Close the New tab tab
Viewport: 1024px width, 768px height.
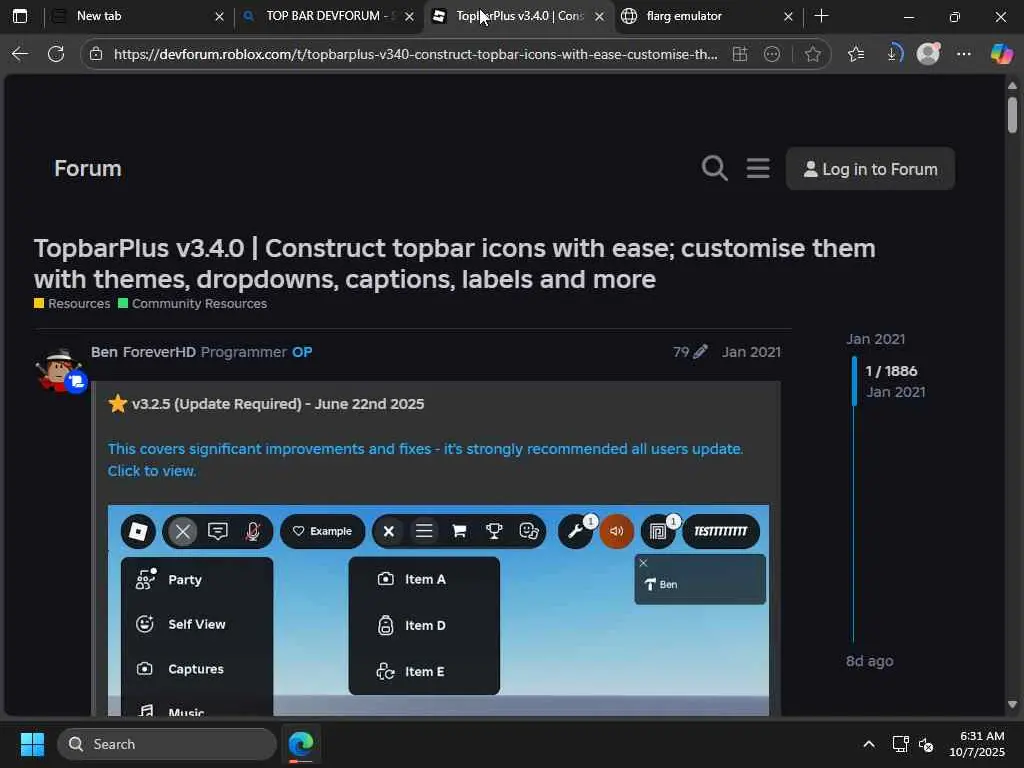click(x=219, y=16)
